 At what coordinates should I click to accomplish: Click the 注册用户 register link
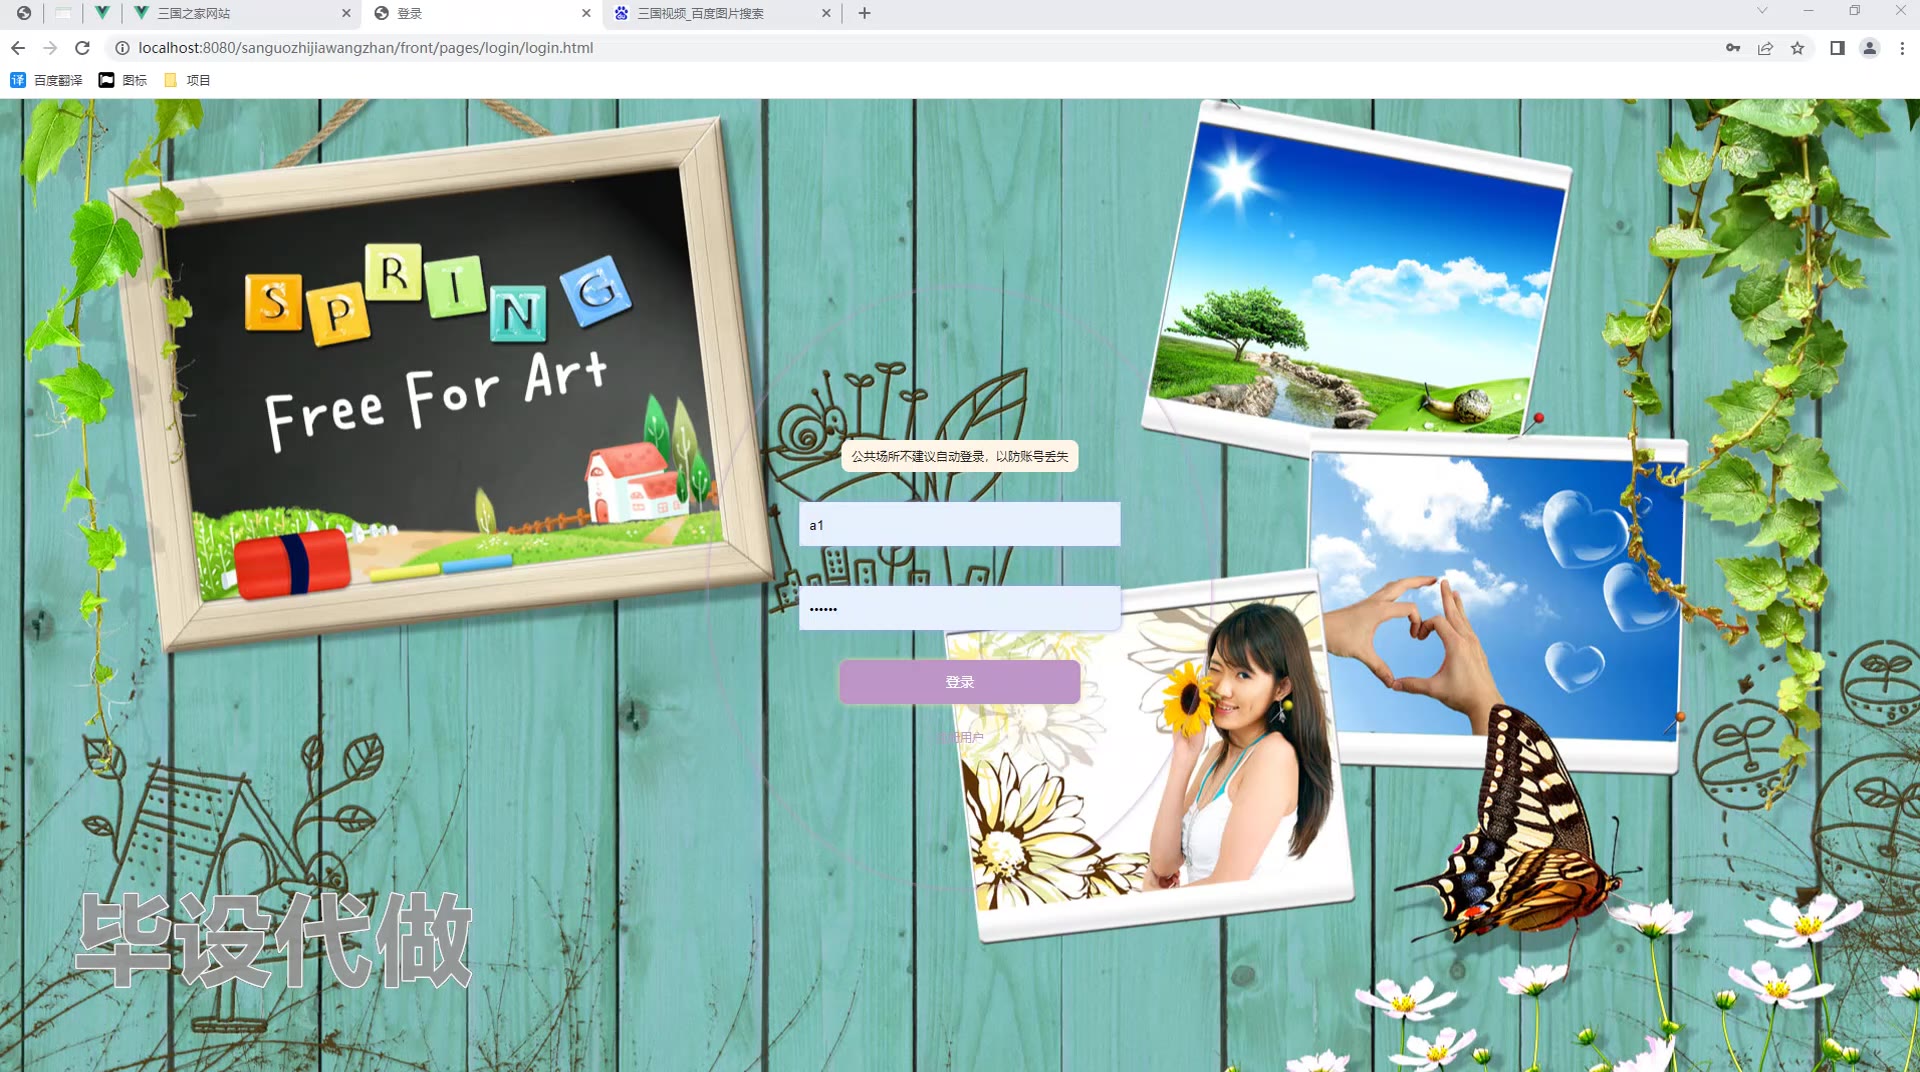(x=960, y=737)
